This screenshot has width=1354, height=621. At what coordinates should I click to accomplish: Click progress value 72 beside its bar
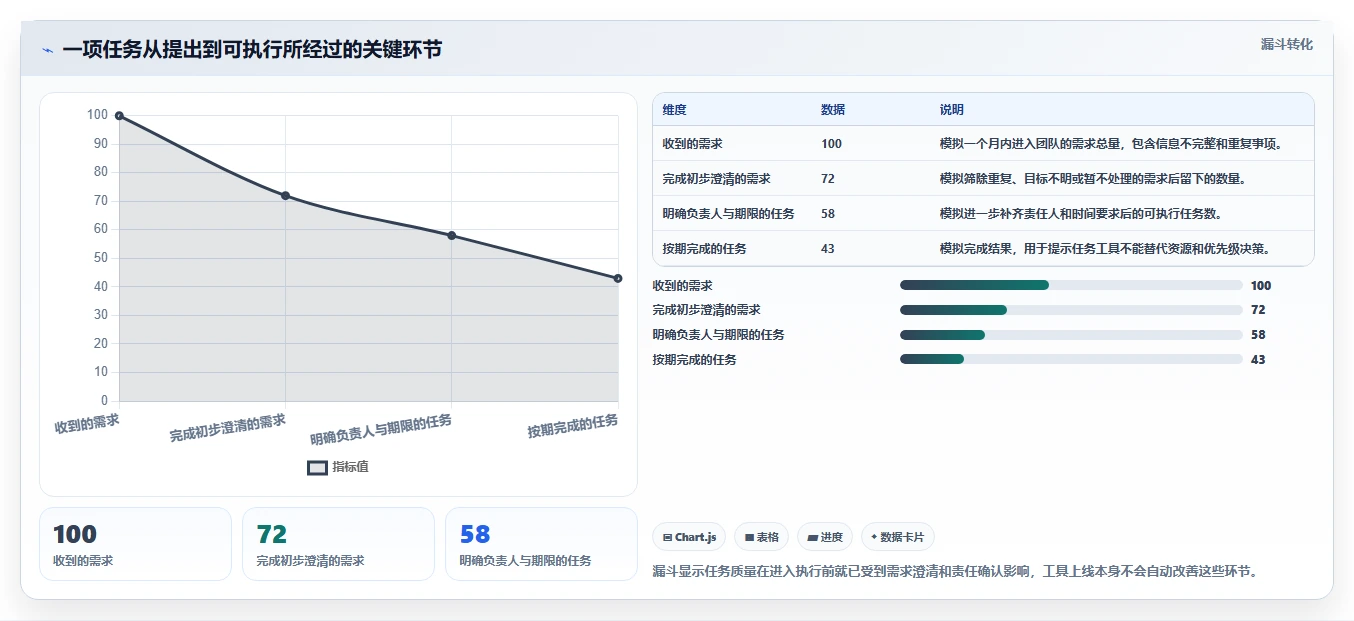tap(1258, 310)
